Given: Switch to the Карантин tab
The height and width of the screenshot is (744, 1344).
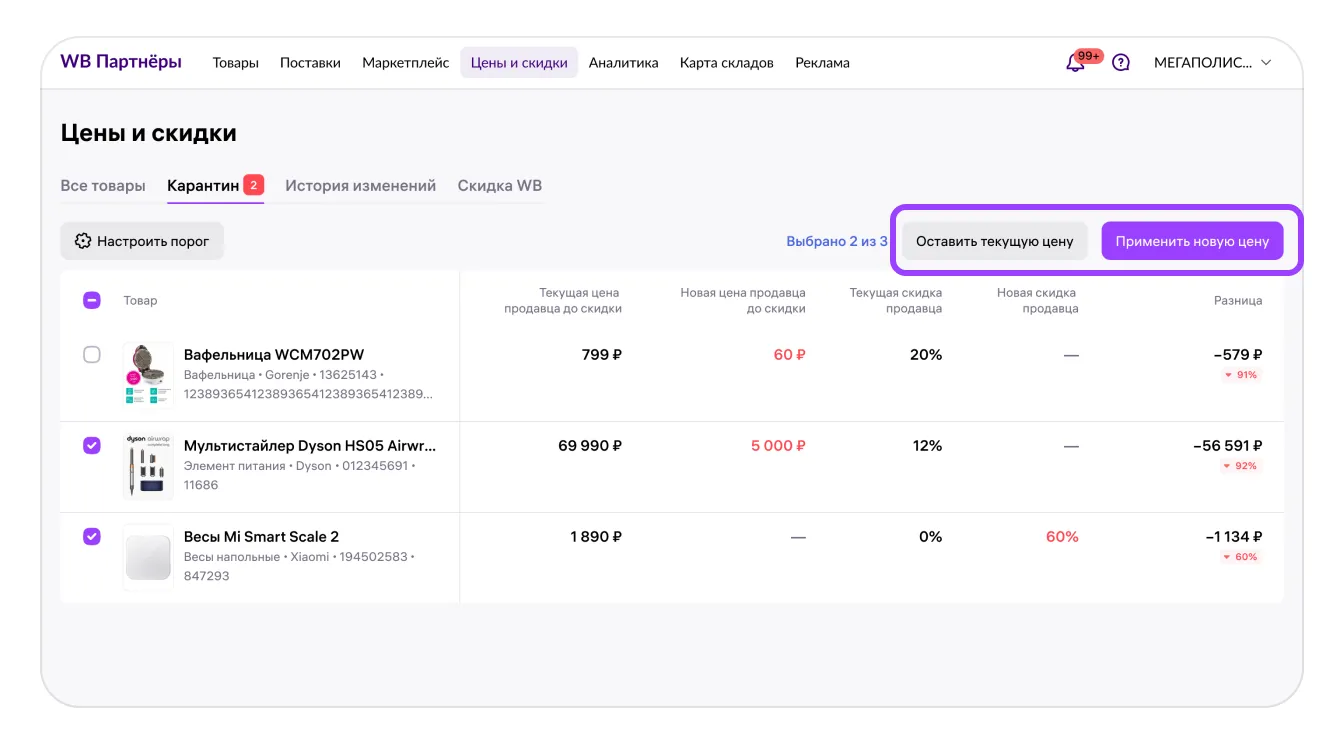Looking at the screenshot, I should 215,185.
